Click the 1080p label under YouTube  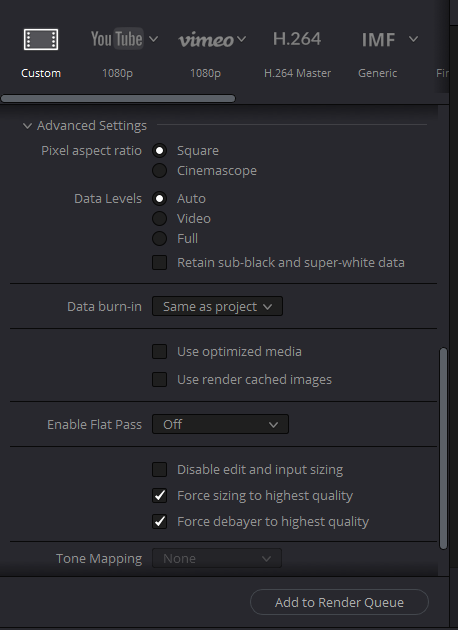tap(117, 73)
